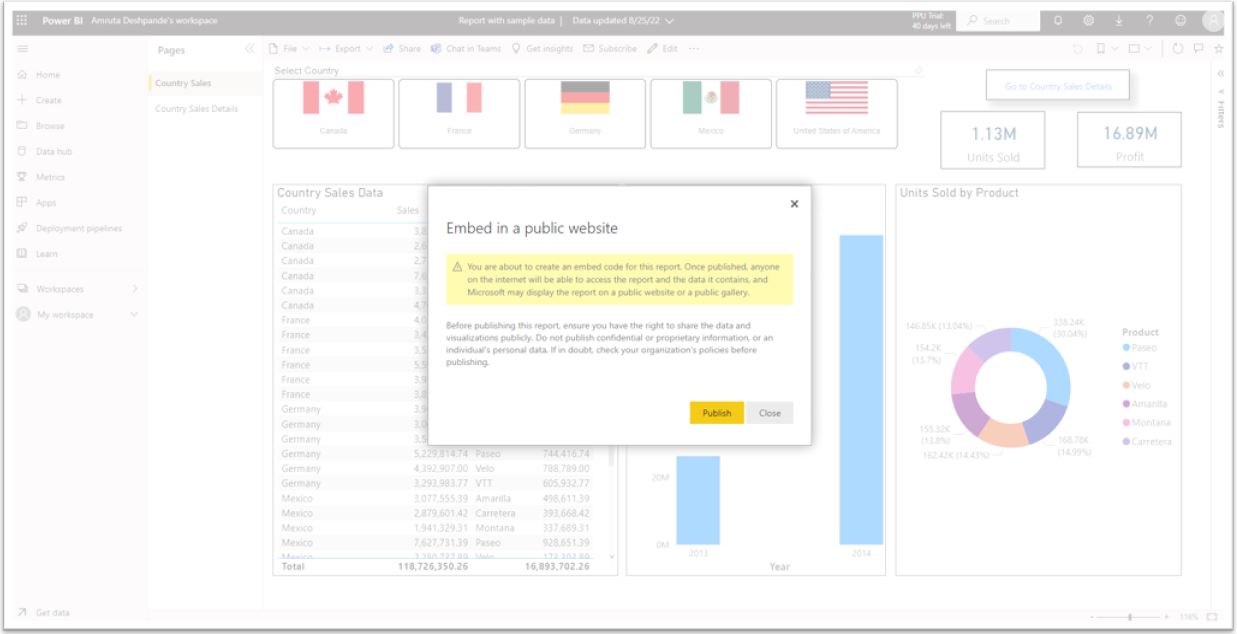Viewport: 1237px width, 634px height.
Task: Click the Close button in the embed dialog
Action: click(x=769, y=413)
